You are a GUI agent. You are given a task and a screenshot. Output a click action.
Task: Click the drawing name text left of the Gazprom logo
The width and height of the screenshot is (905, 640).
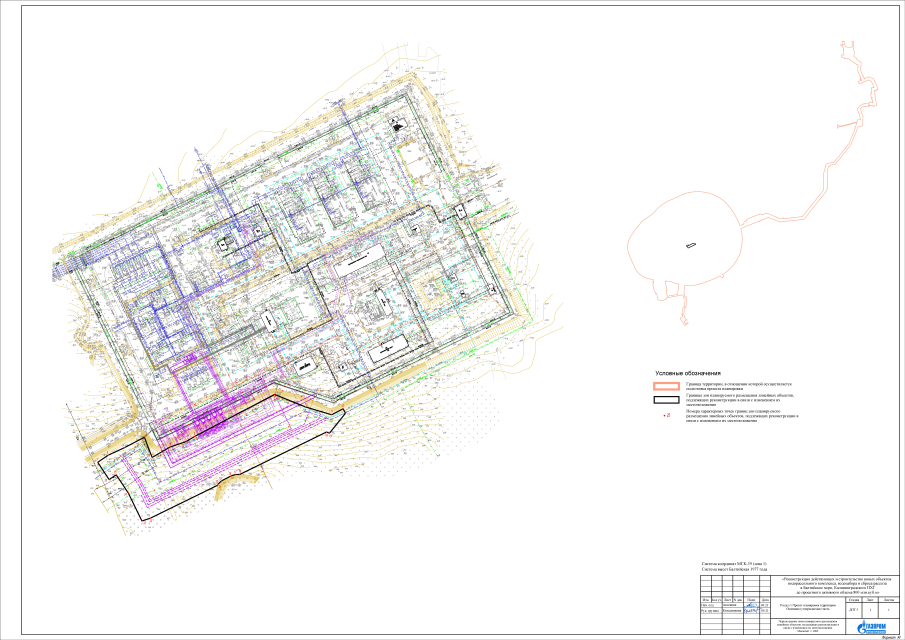pos(808,627)
